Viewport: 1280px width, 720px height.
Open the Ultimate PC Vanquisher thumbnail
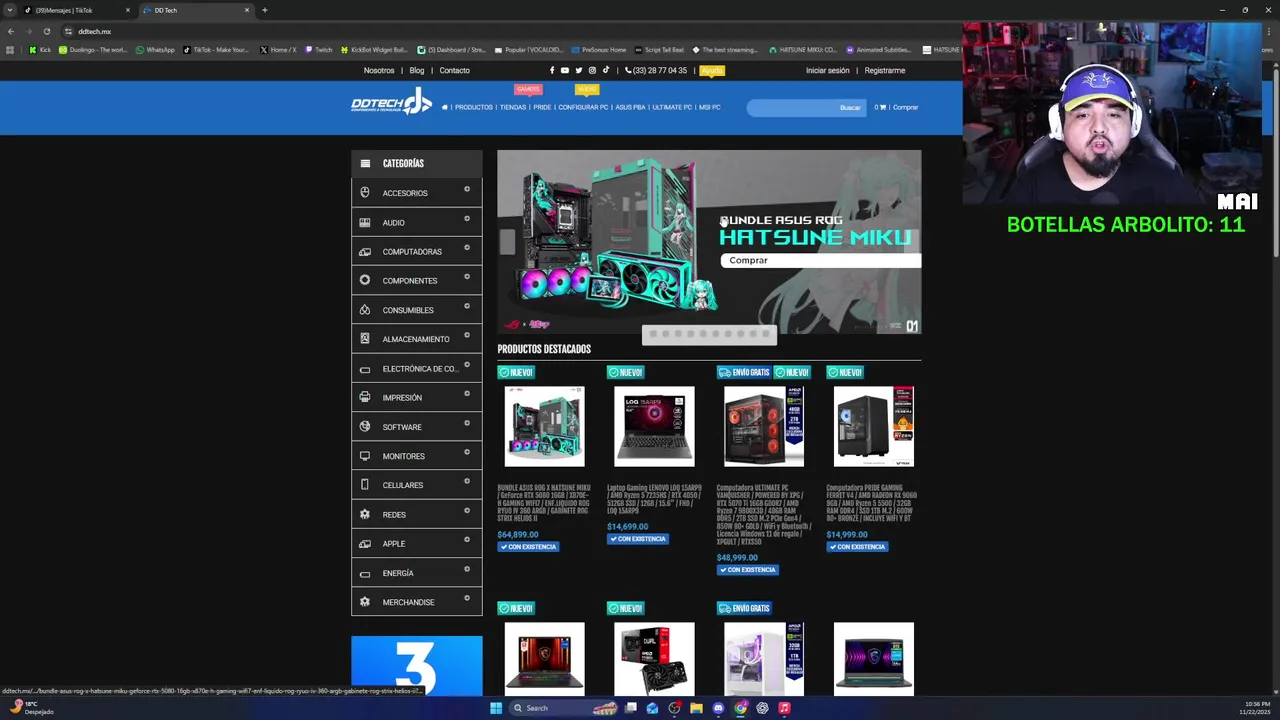coord(764,427)
